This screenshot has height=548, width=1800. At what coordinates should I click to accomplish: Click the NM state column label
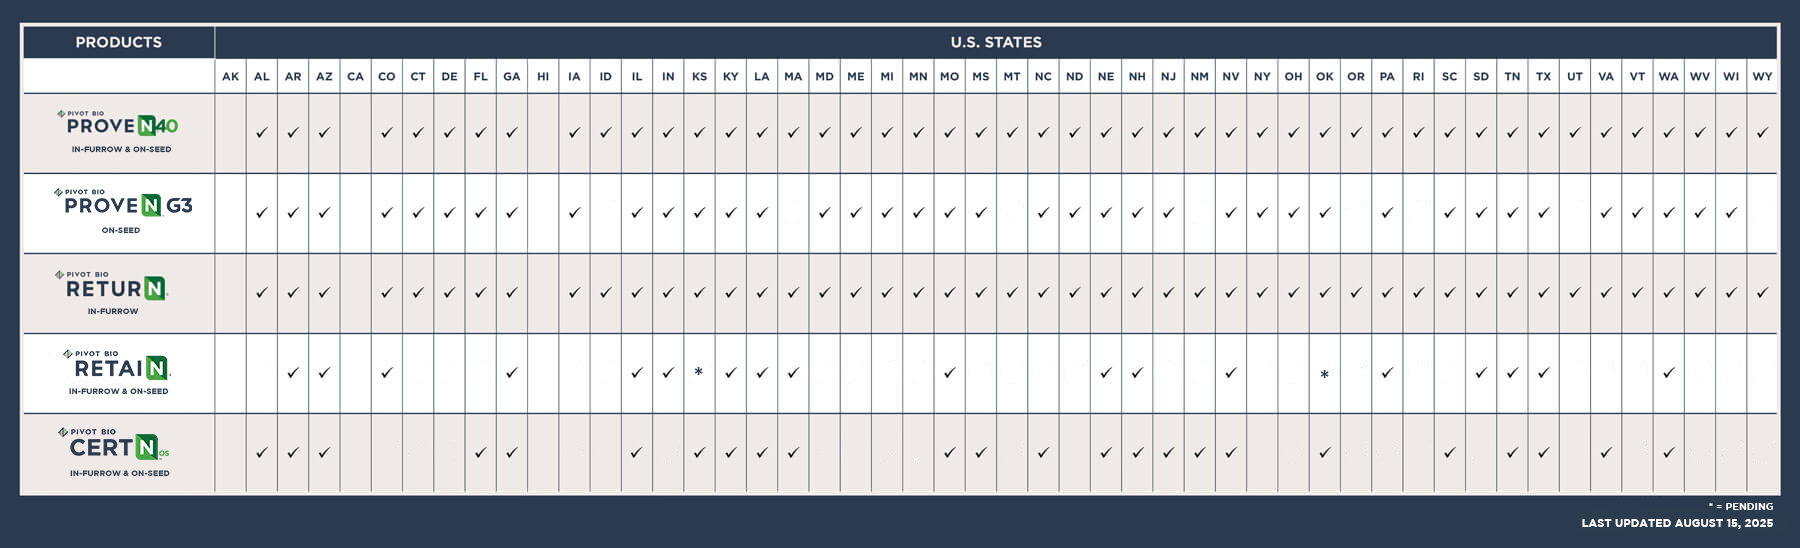tap(1199, 76)
